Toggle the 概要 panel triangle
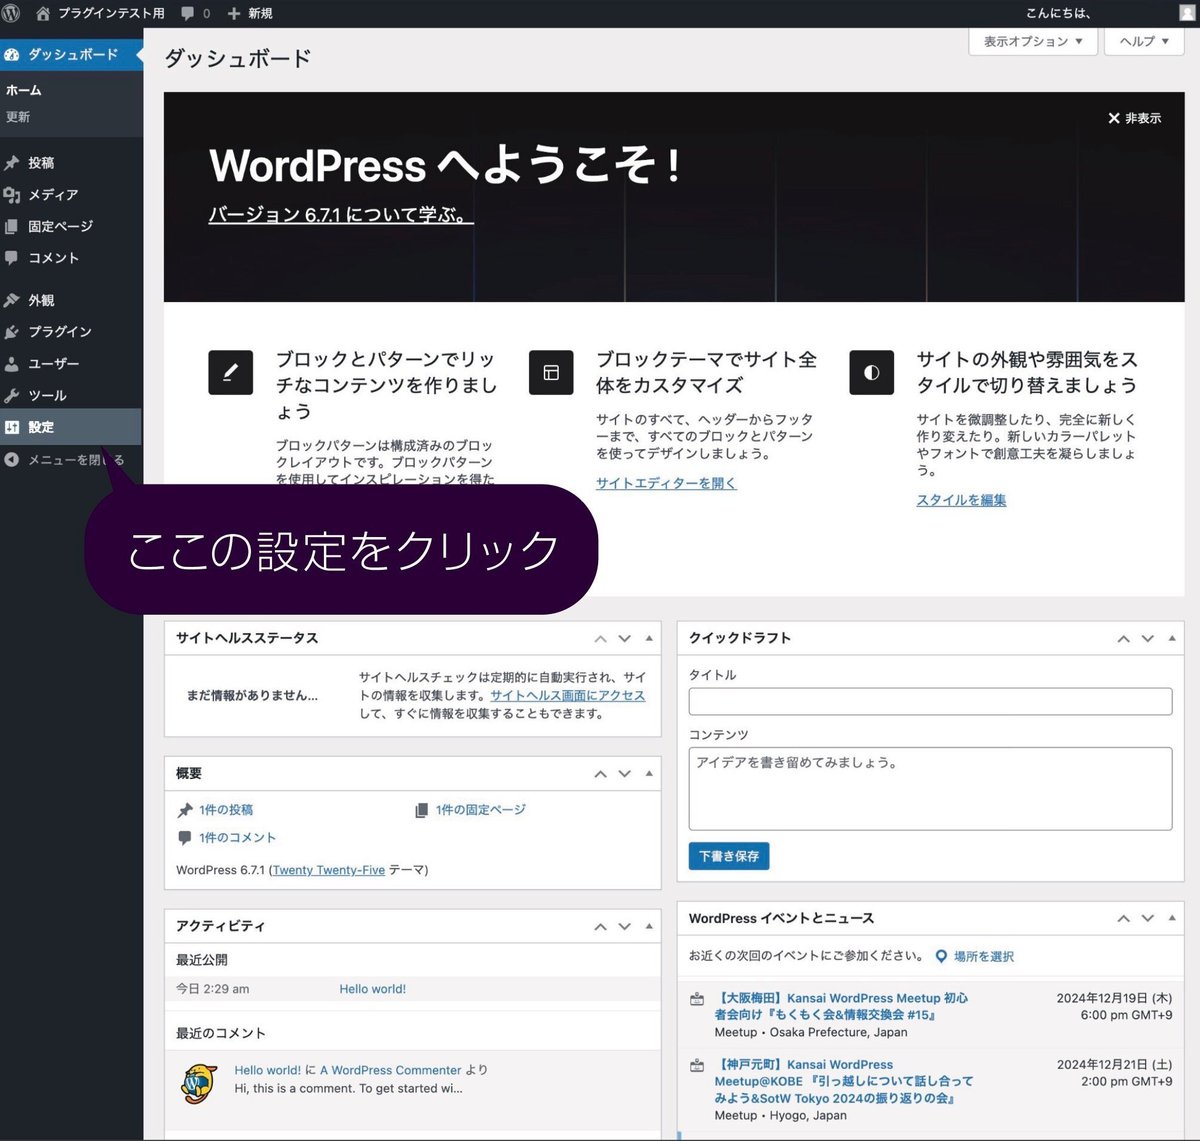1200x1141 pixels. click(649, 773)
